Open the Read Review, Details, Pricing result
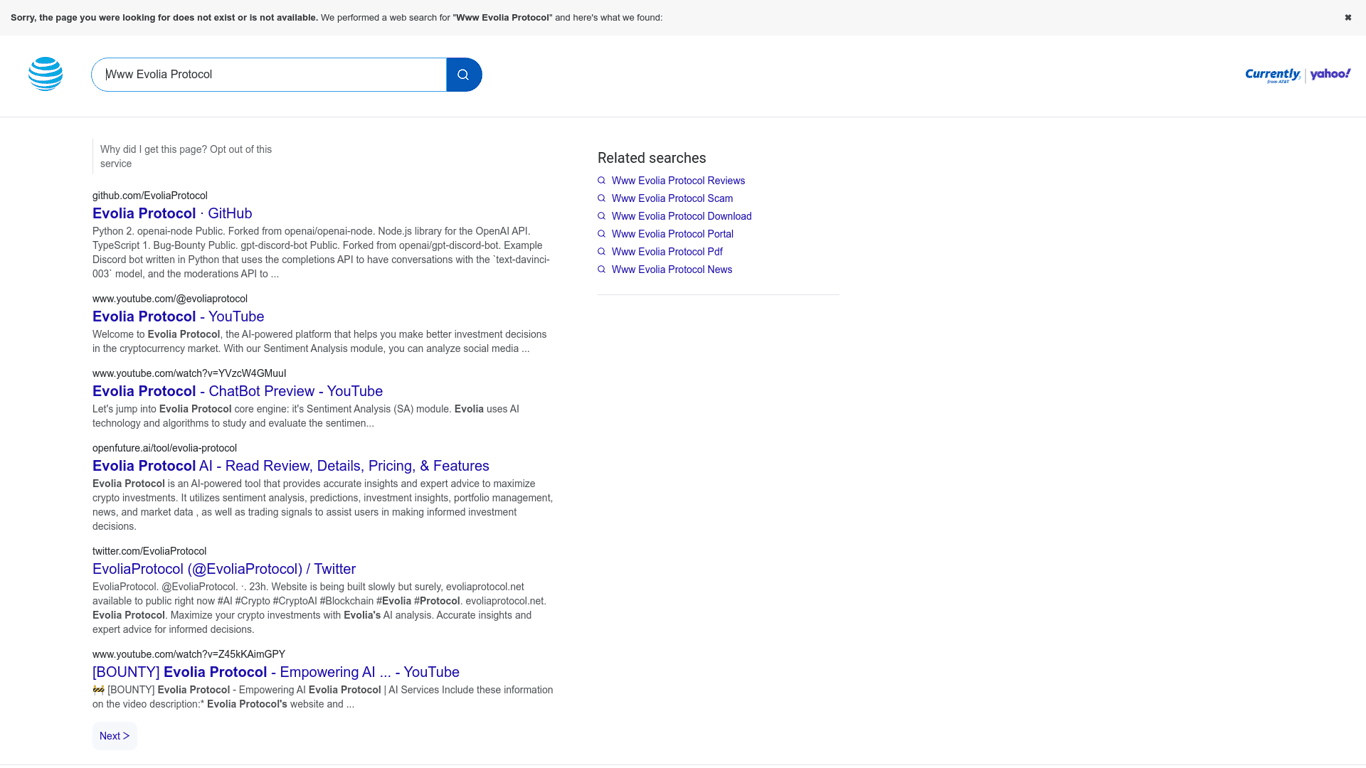Screen dimensions: 1366x768 click(x=290, y=466)
